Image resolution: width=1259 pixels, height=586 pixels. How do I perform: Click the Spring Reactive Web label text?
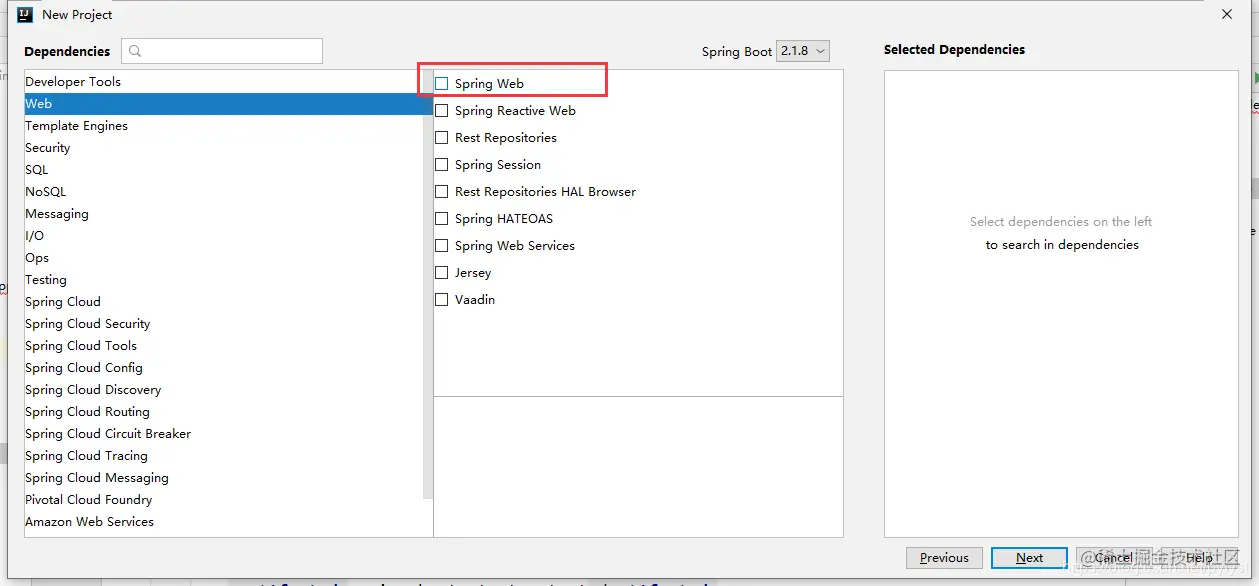[x=515, y=111]
